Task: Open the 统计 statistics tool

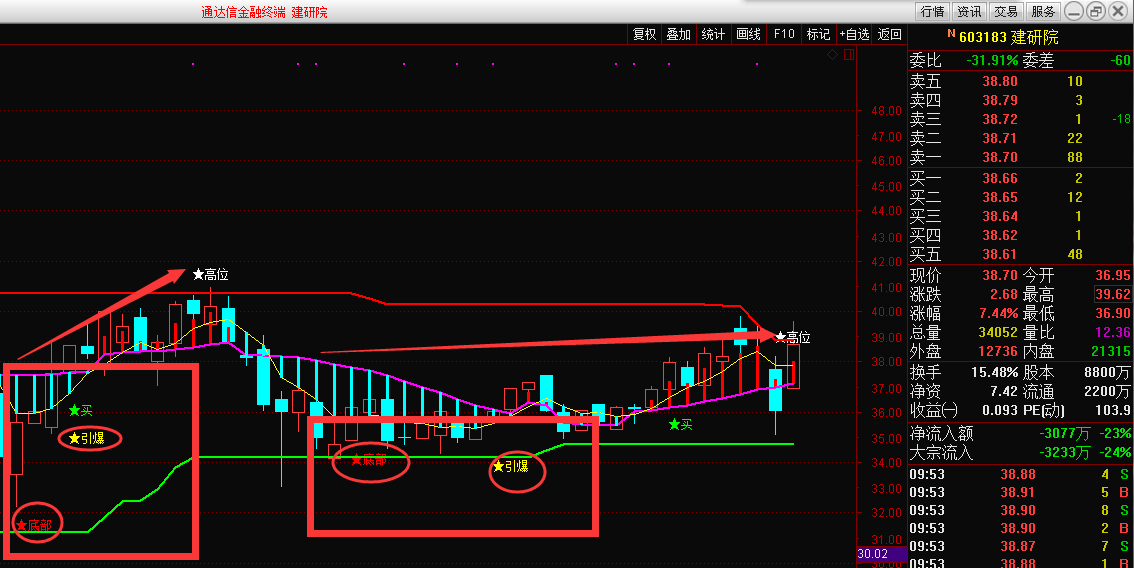Action: 713,34
